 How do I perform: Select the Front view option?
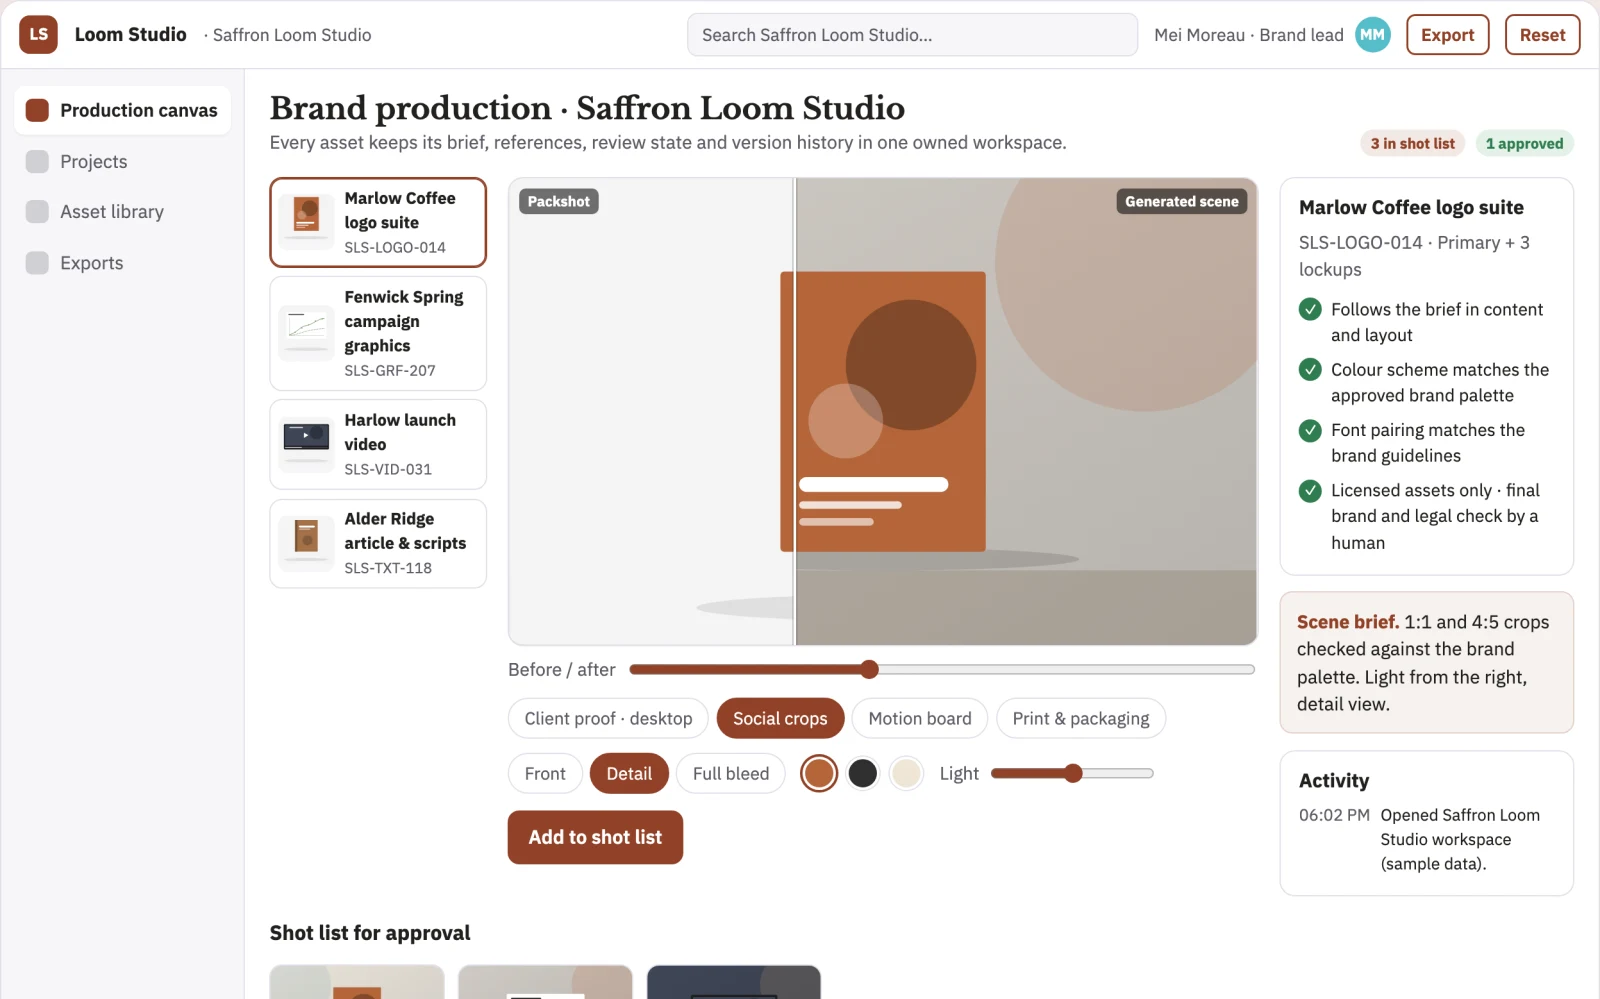545,773
